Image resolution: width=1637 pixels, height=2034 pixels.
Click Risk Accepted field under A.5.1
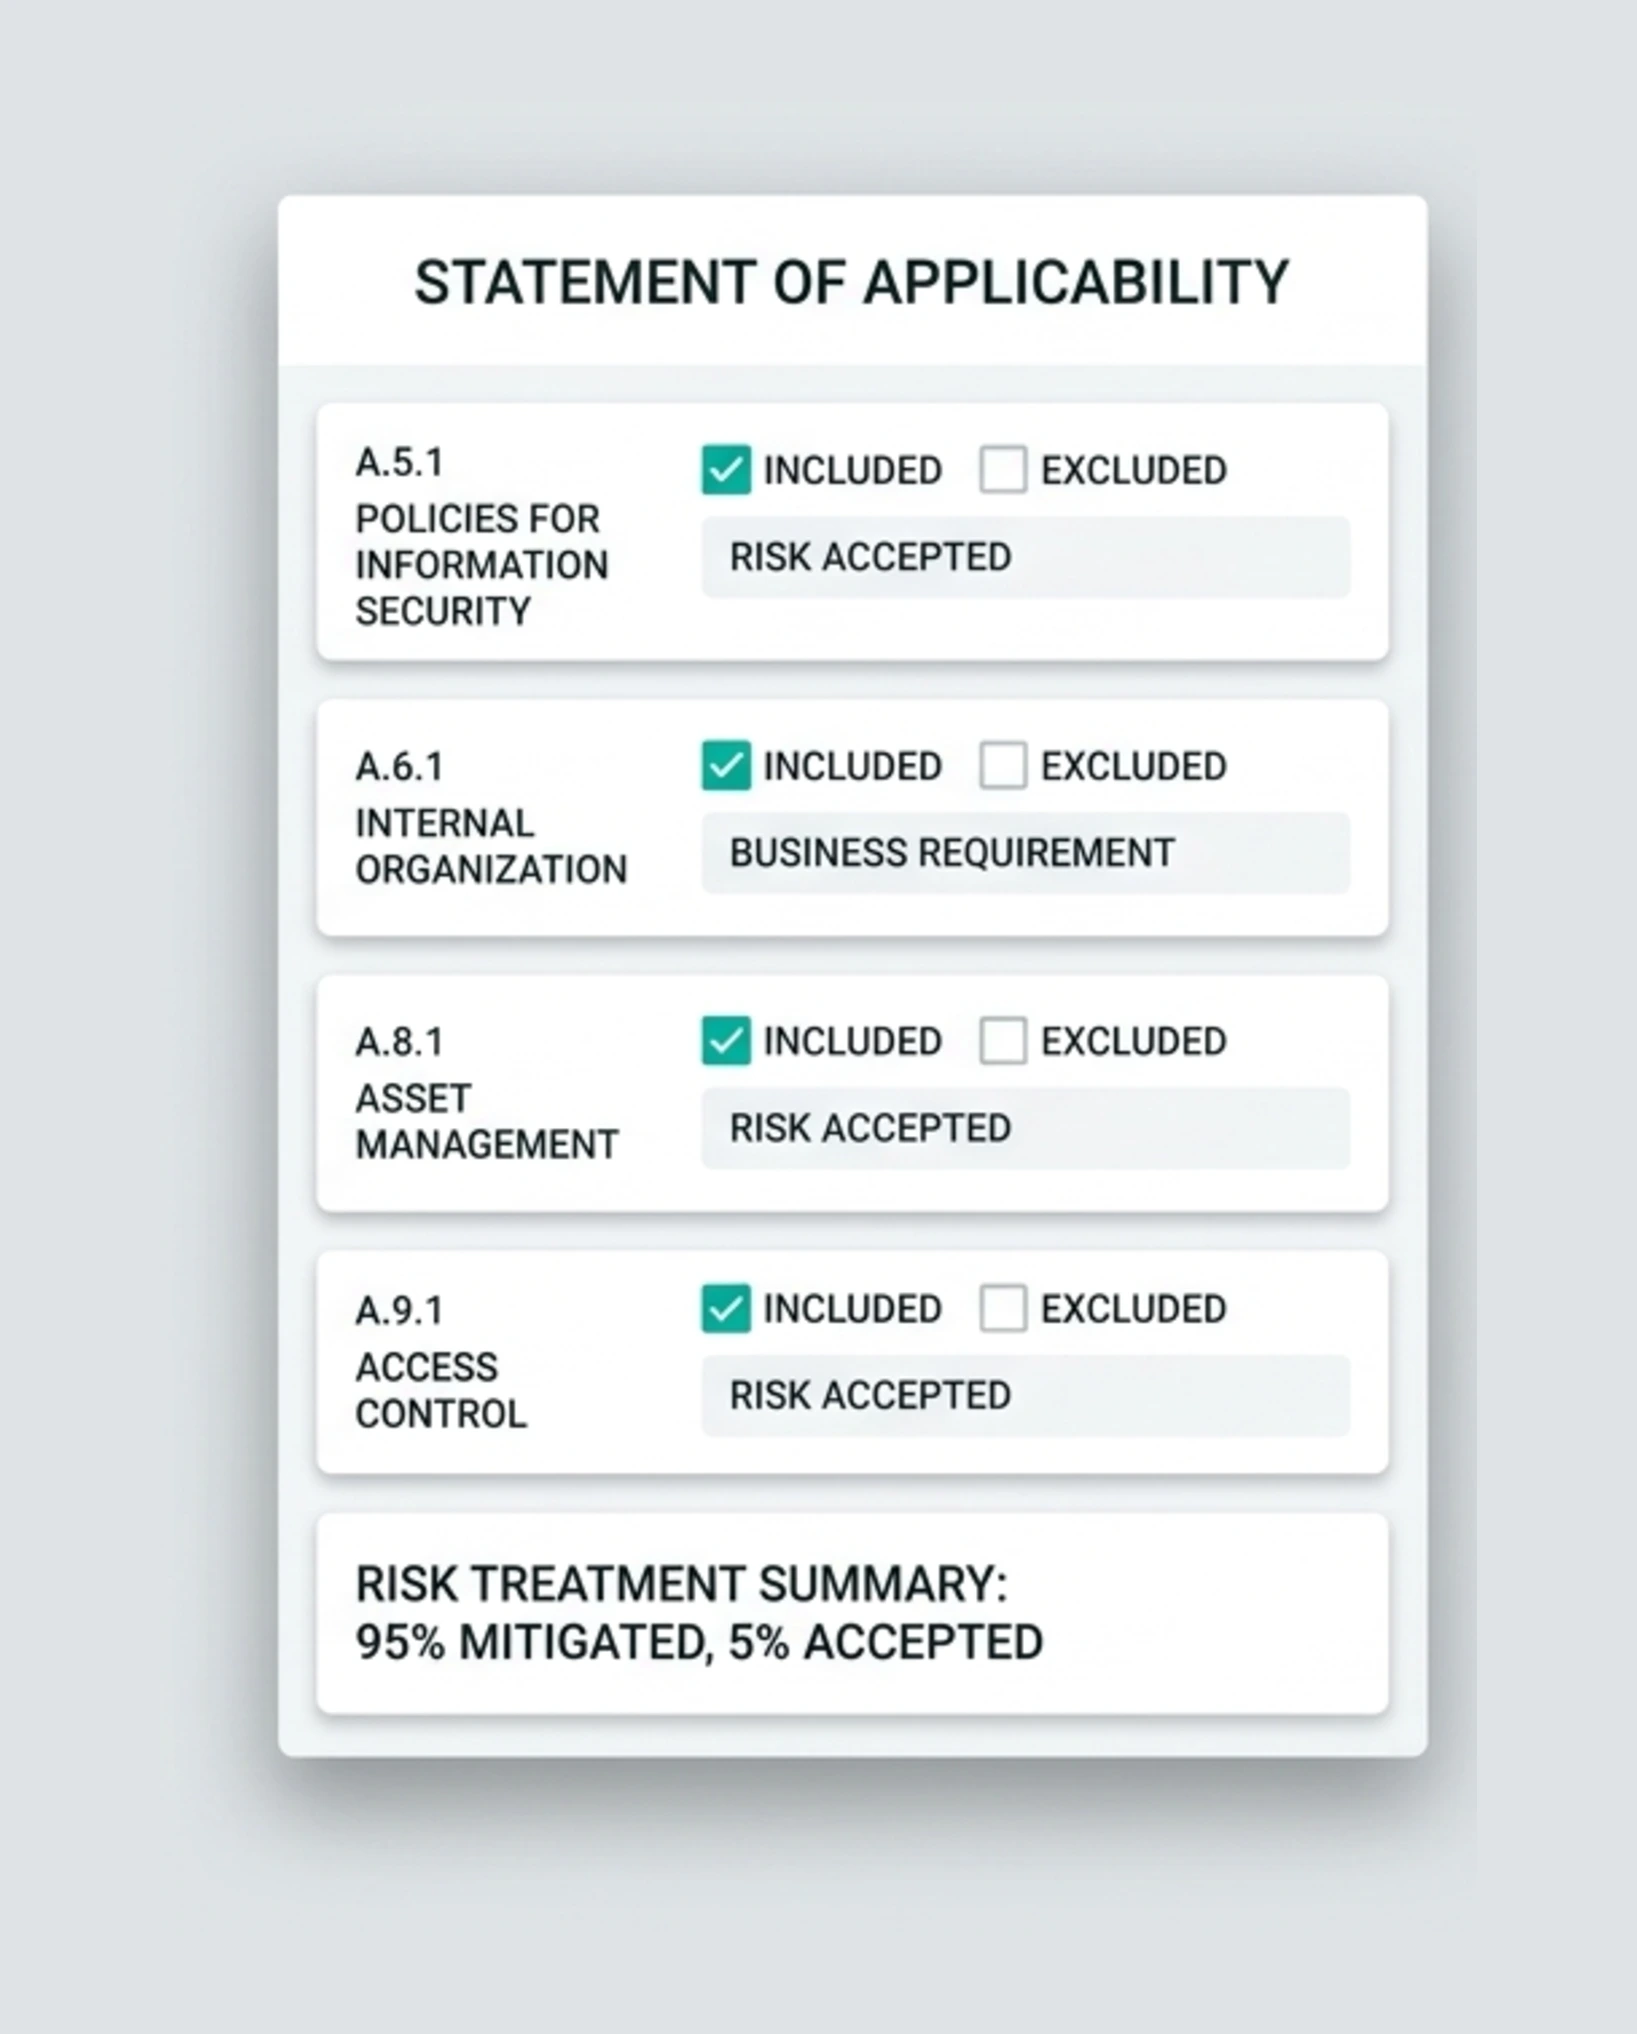tap(1026, 557)
